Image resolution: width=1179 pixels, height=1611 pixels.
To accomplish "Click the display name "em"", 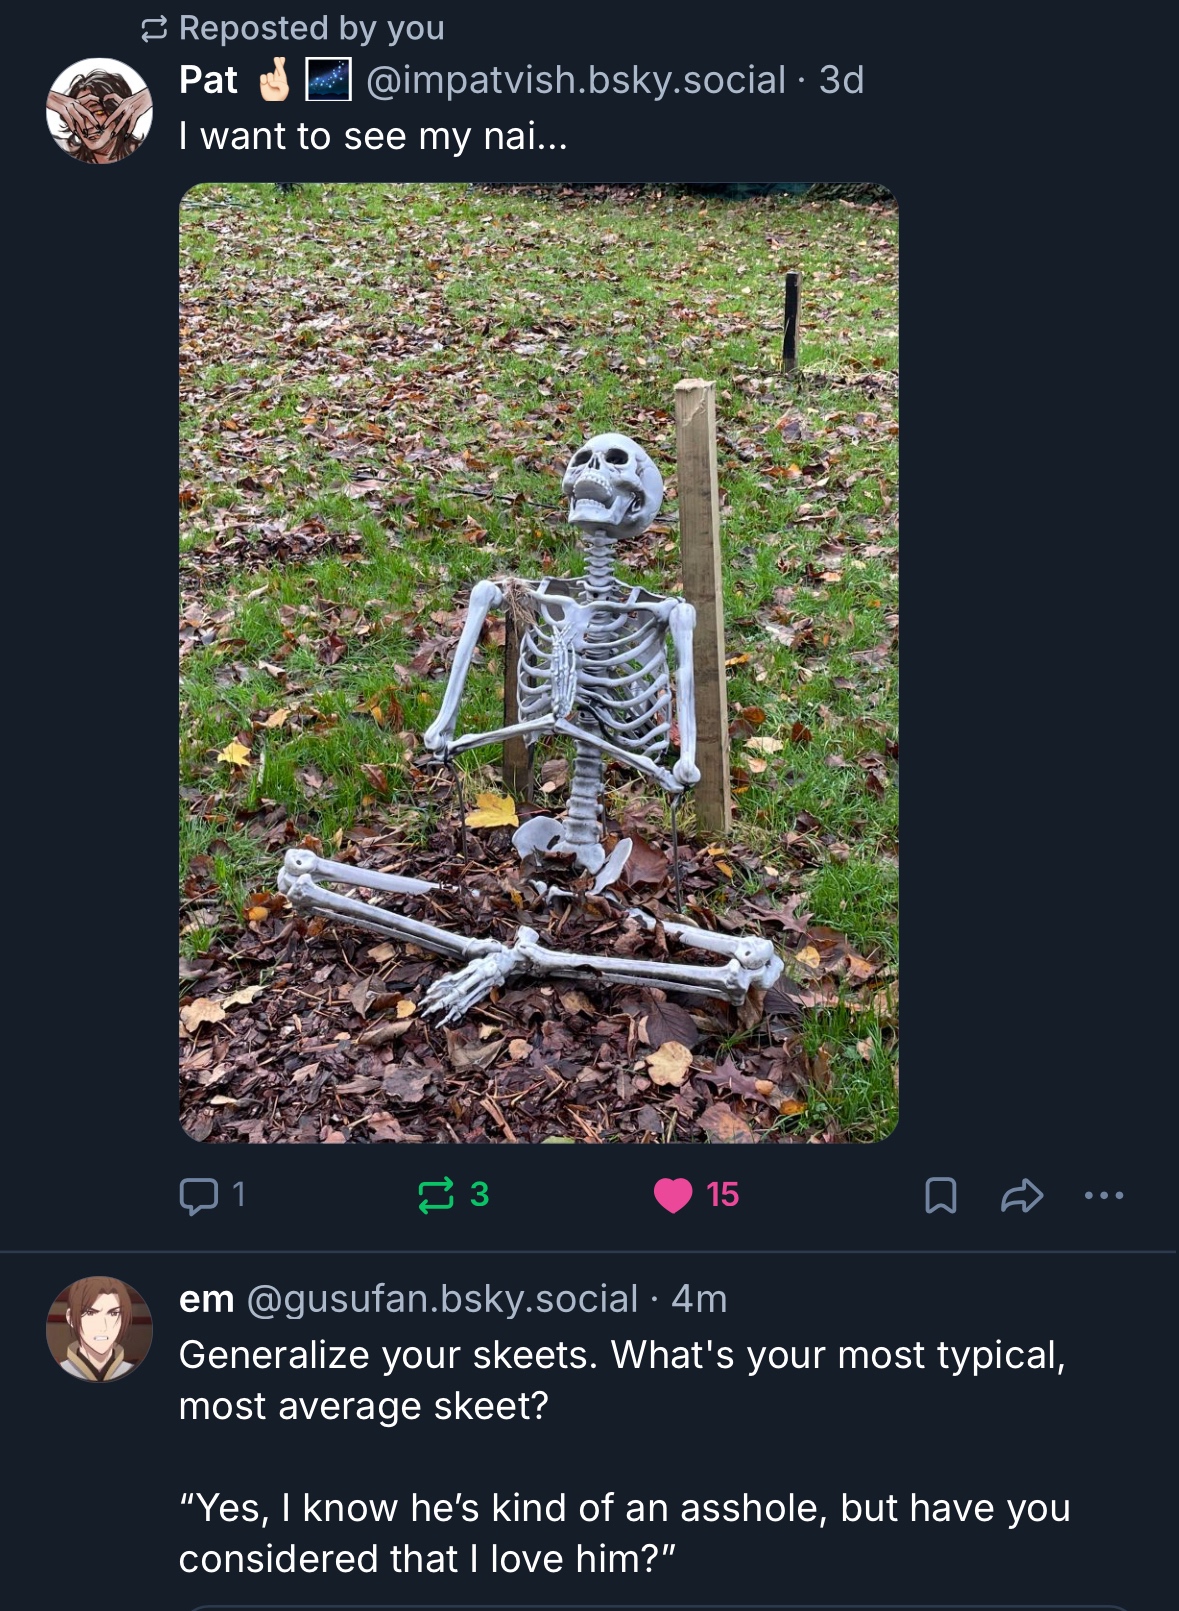I will coord(206,1299).
